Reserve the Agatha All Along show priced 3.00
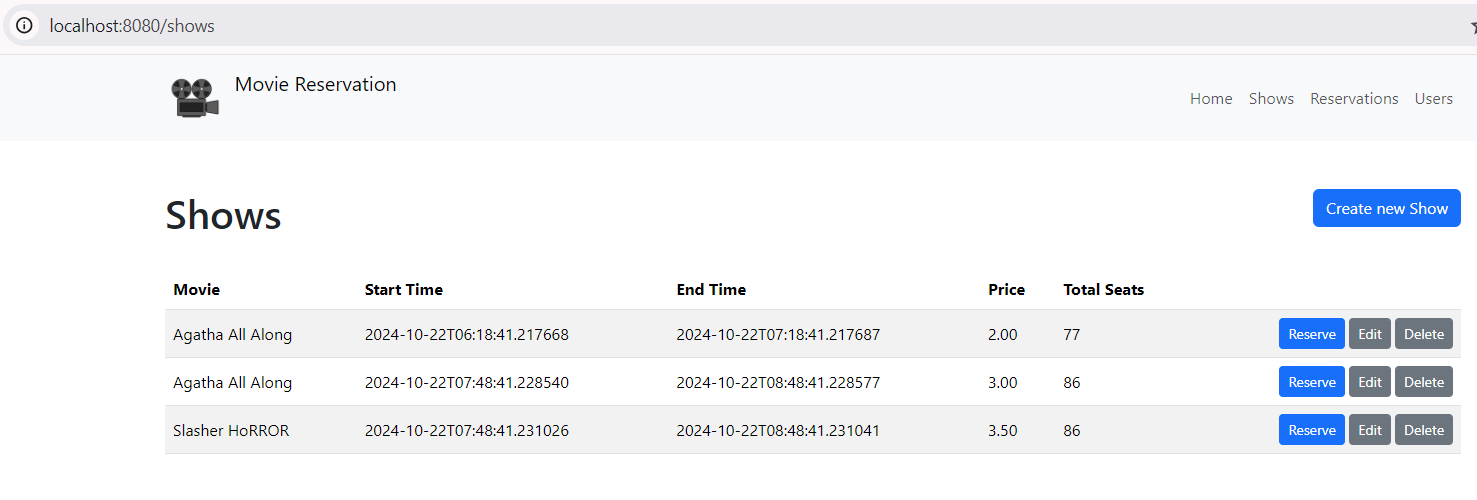 point(1311,382)
